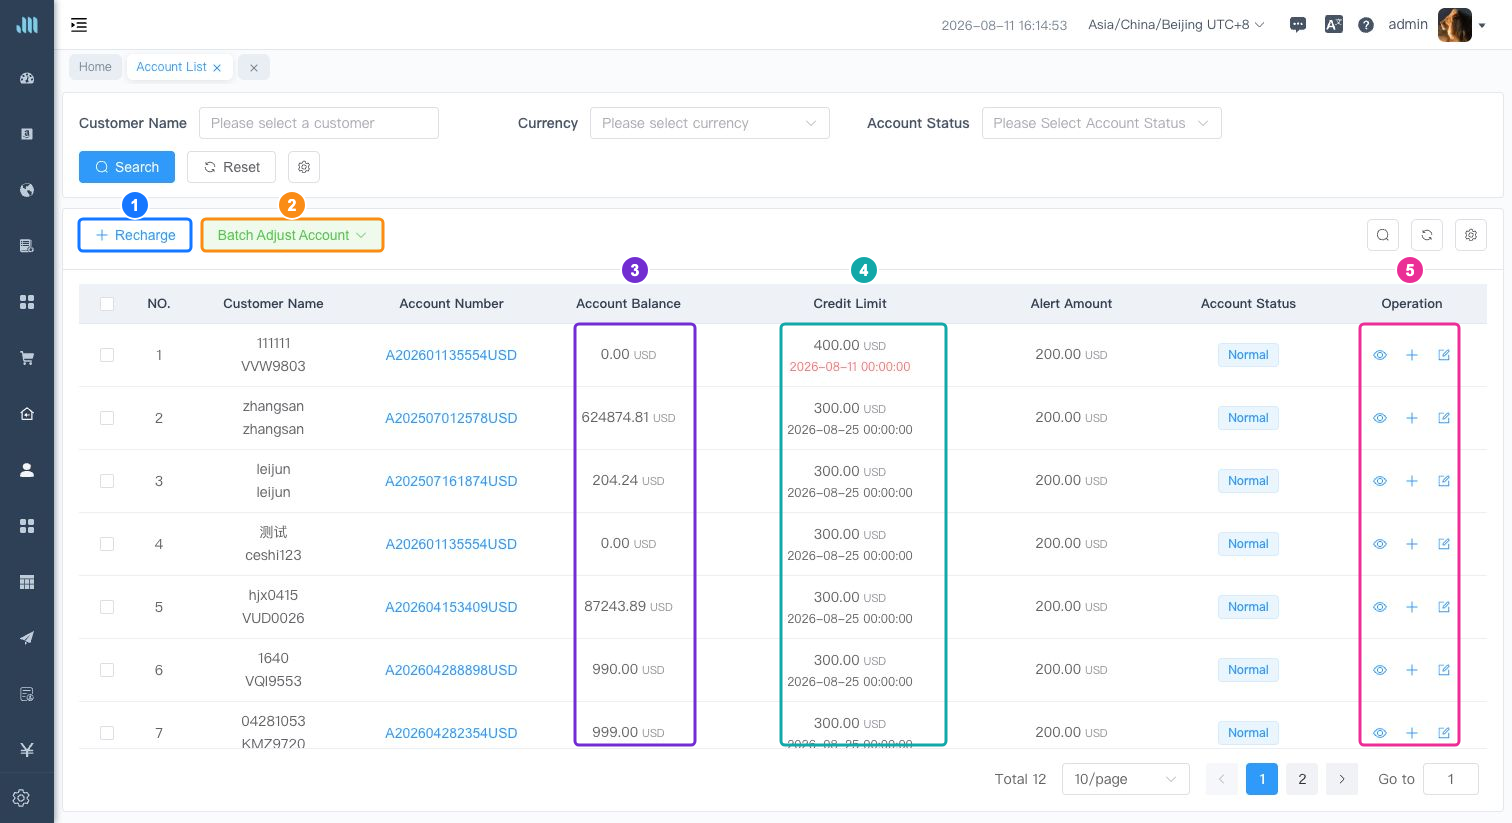Refresh the account table
This screenshot has width=1512, height=823.
(x=1427, y=235)
